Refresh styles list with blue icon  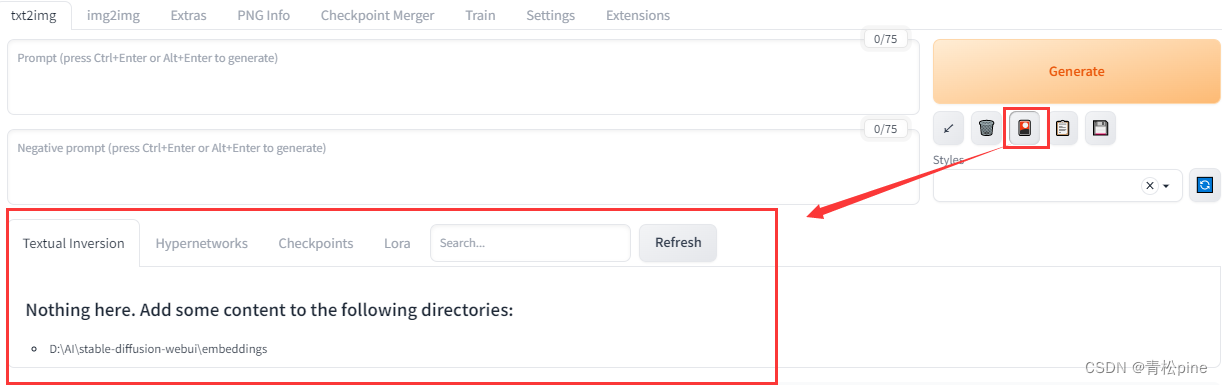point(1204,185)
